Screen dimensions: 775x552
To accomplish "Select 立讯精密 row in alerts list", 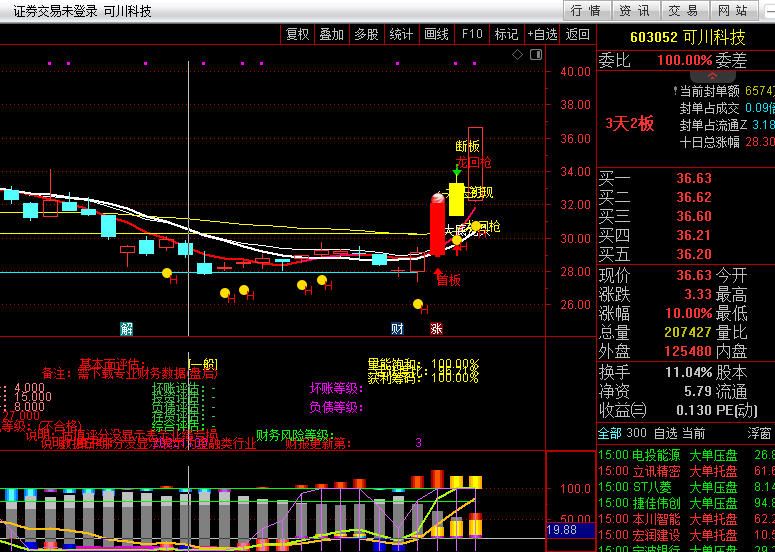I will pos(657,471).
